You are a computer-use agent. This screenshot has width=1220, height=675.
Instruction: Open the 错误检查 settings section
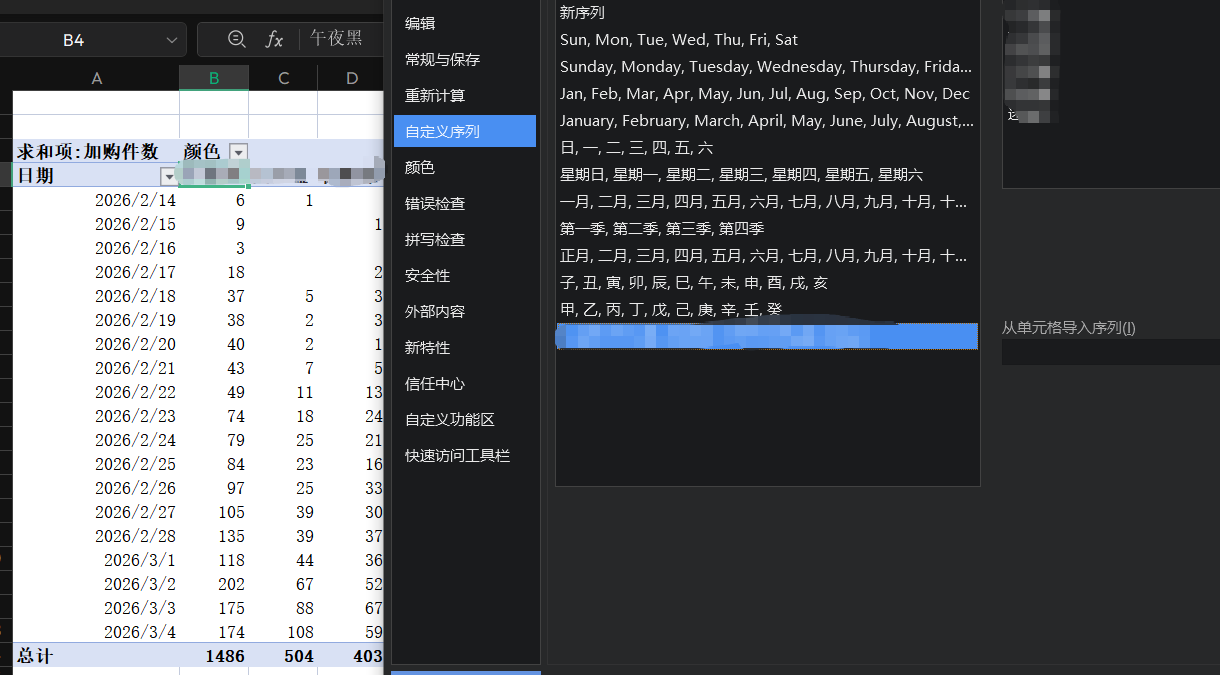point(434,203)
